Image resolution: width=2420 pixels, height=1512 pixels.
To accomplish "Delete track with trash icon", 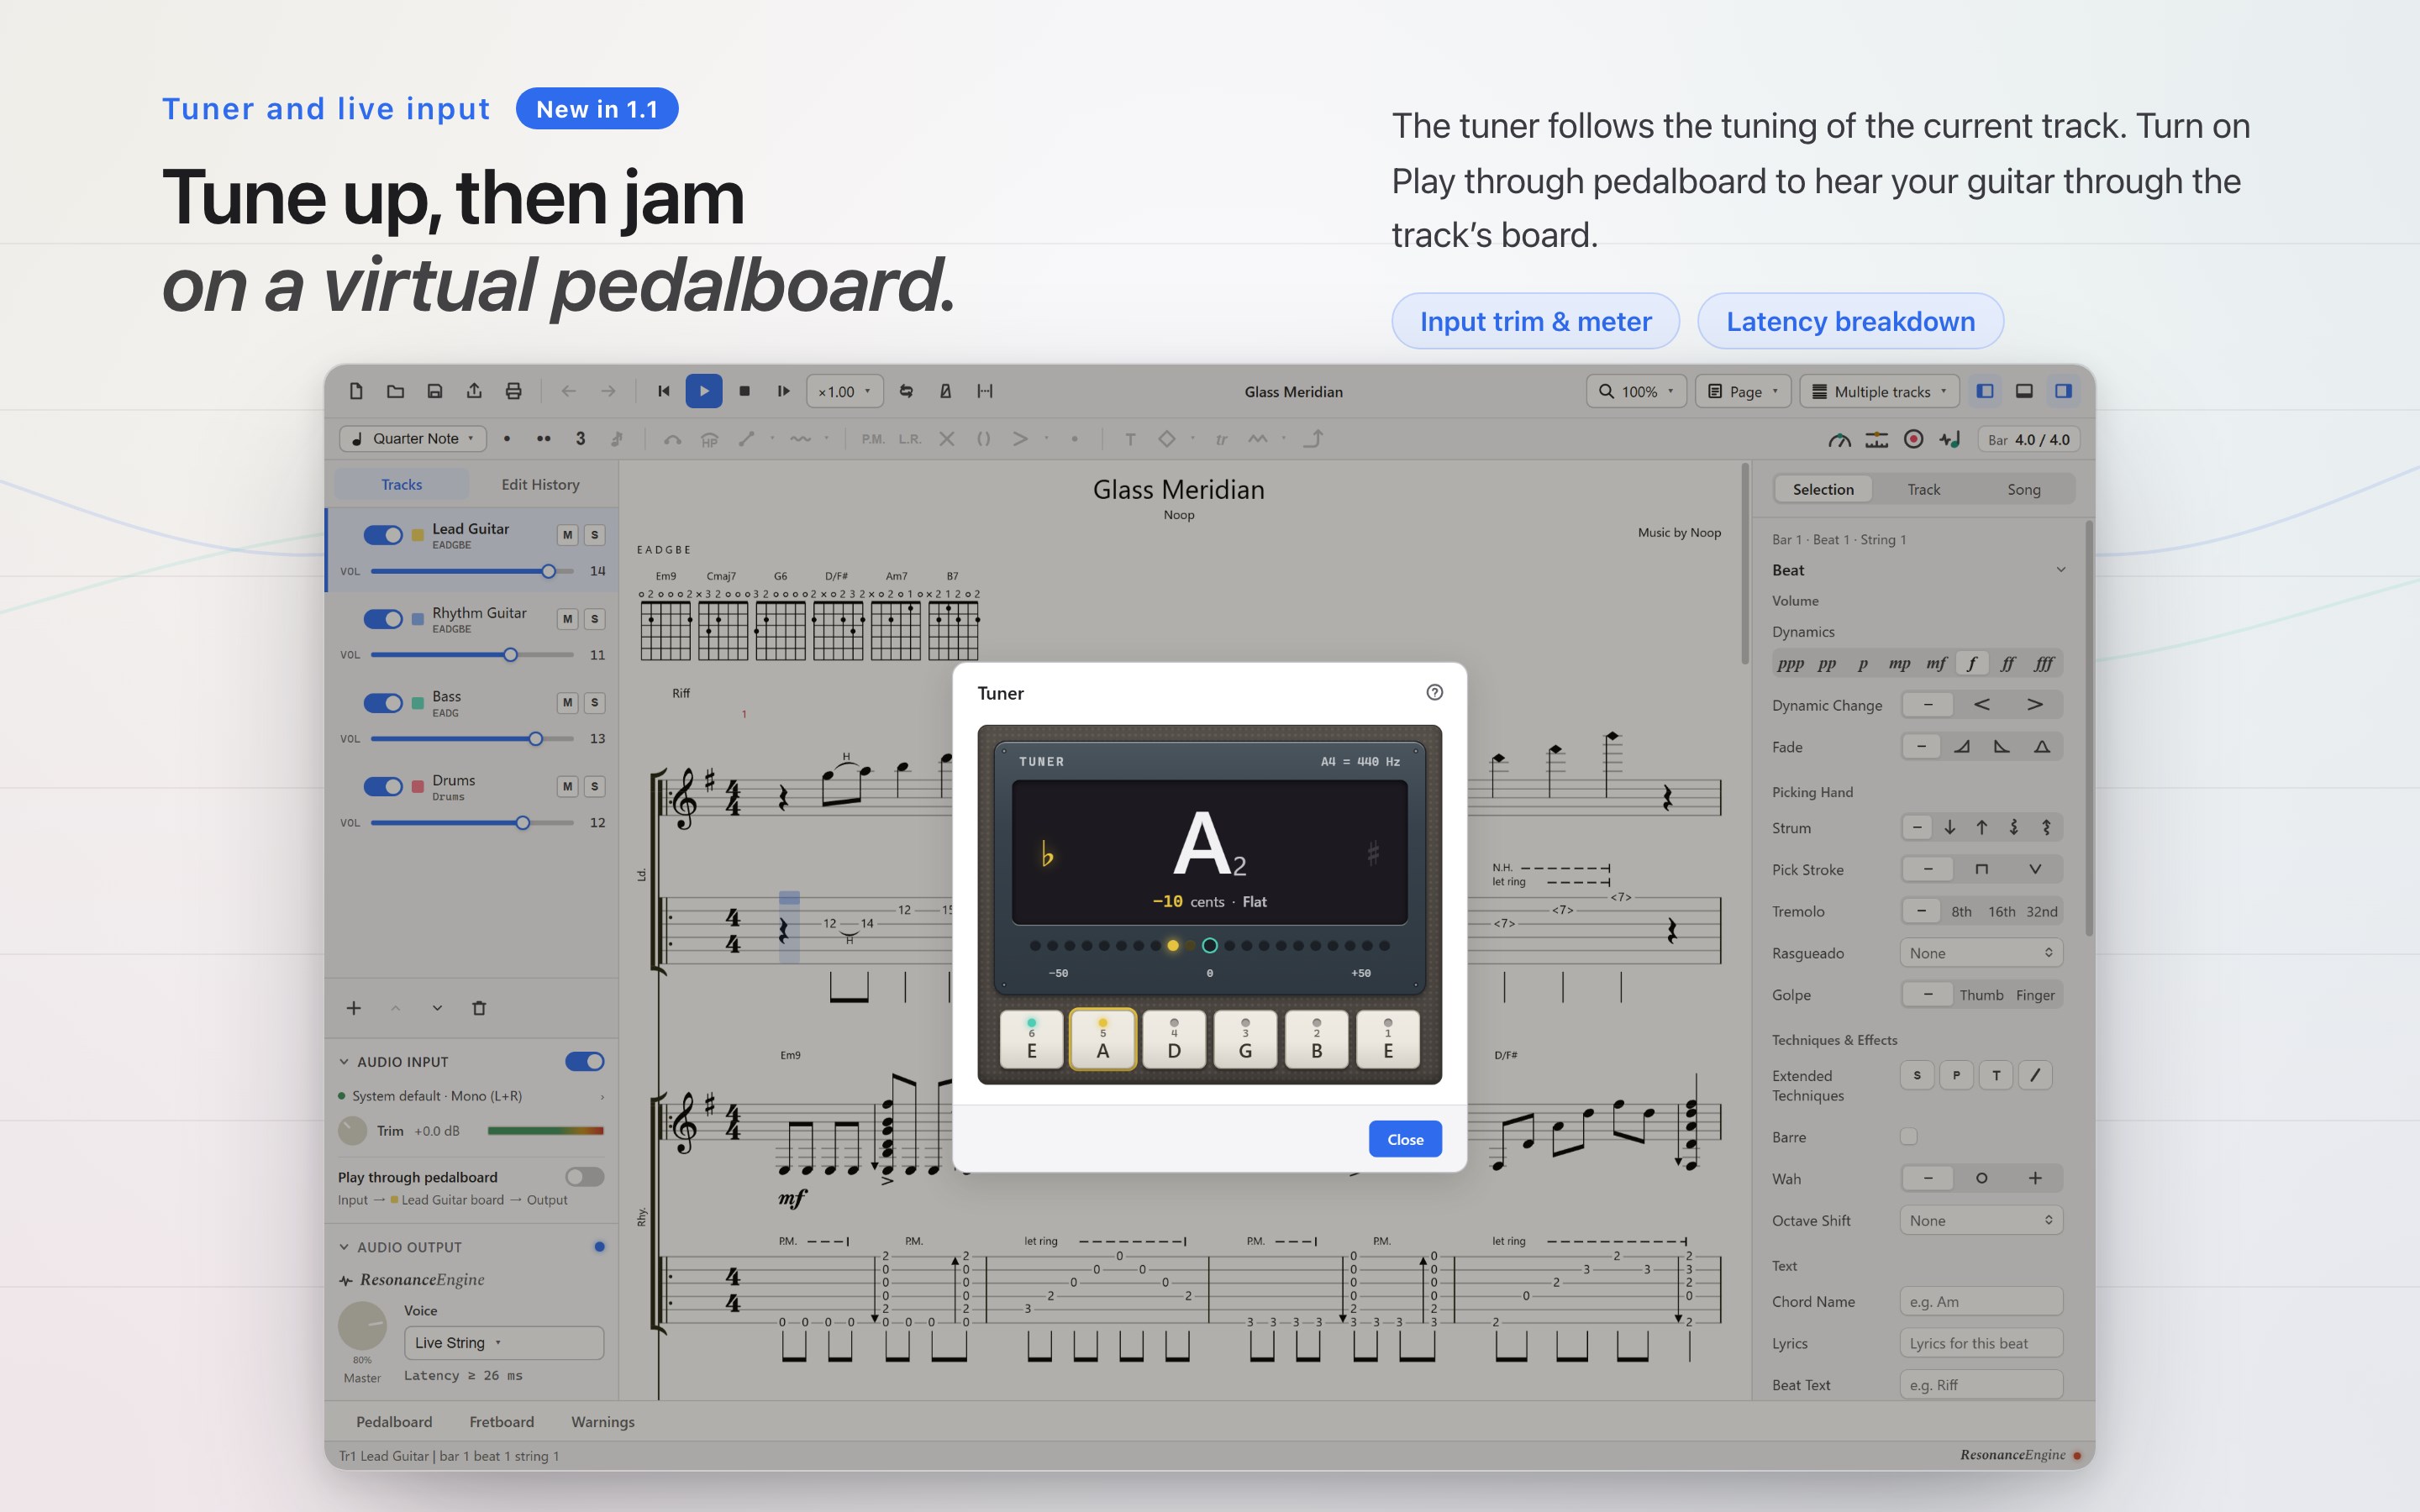I will coord(479,1008).
